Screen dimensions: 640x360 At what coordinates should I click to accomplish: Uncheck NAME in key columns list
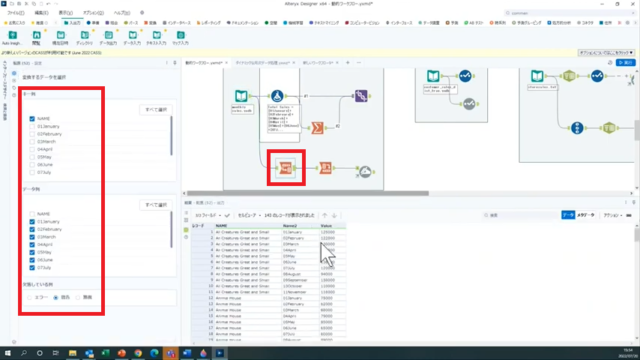click(32, 119)
